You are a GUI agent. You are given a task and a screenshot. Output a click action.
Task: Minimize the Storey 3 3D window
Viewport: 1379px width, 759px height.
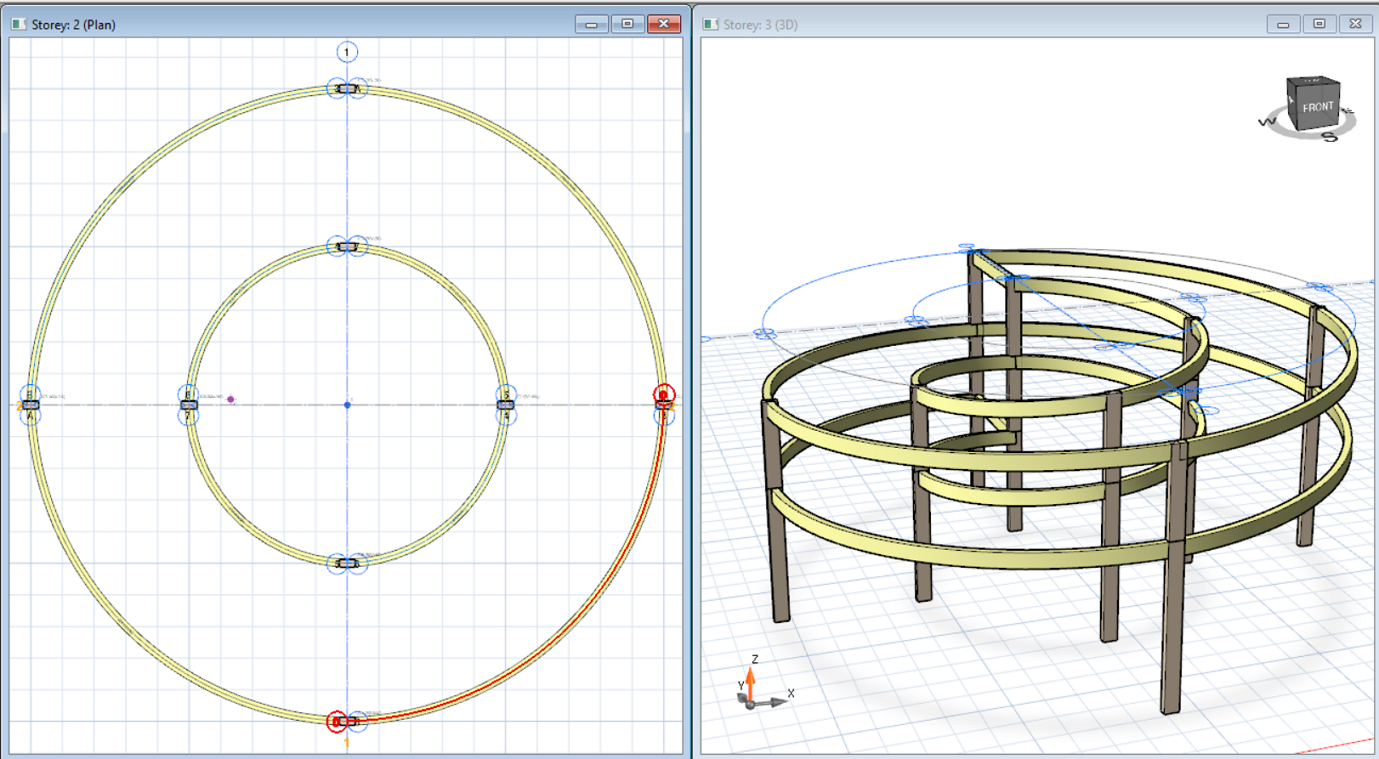click(x=1283, y=24)
